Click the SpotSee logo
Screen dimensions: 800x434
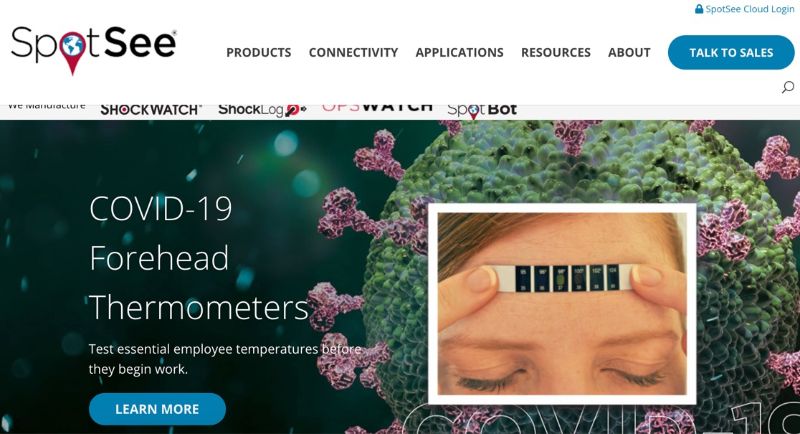94,50
